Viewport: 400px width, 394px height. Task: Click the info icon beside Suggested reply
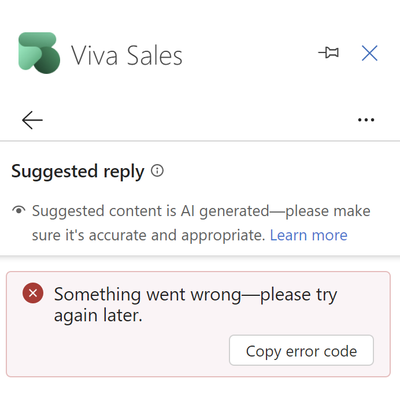tap(157, 171)
